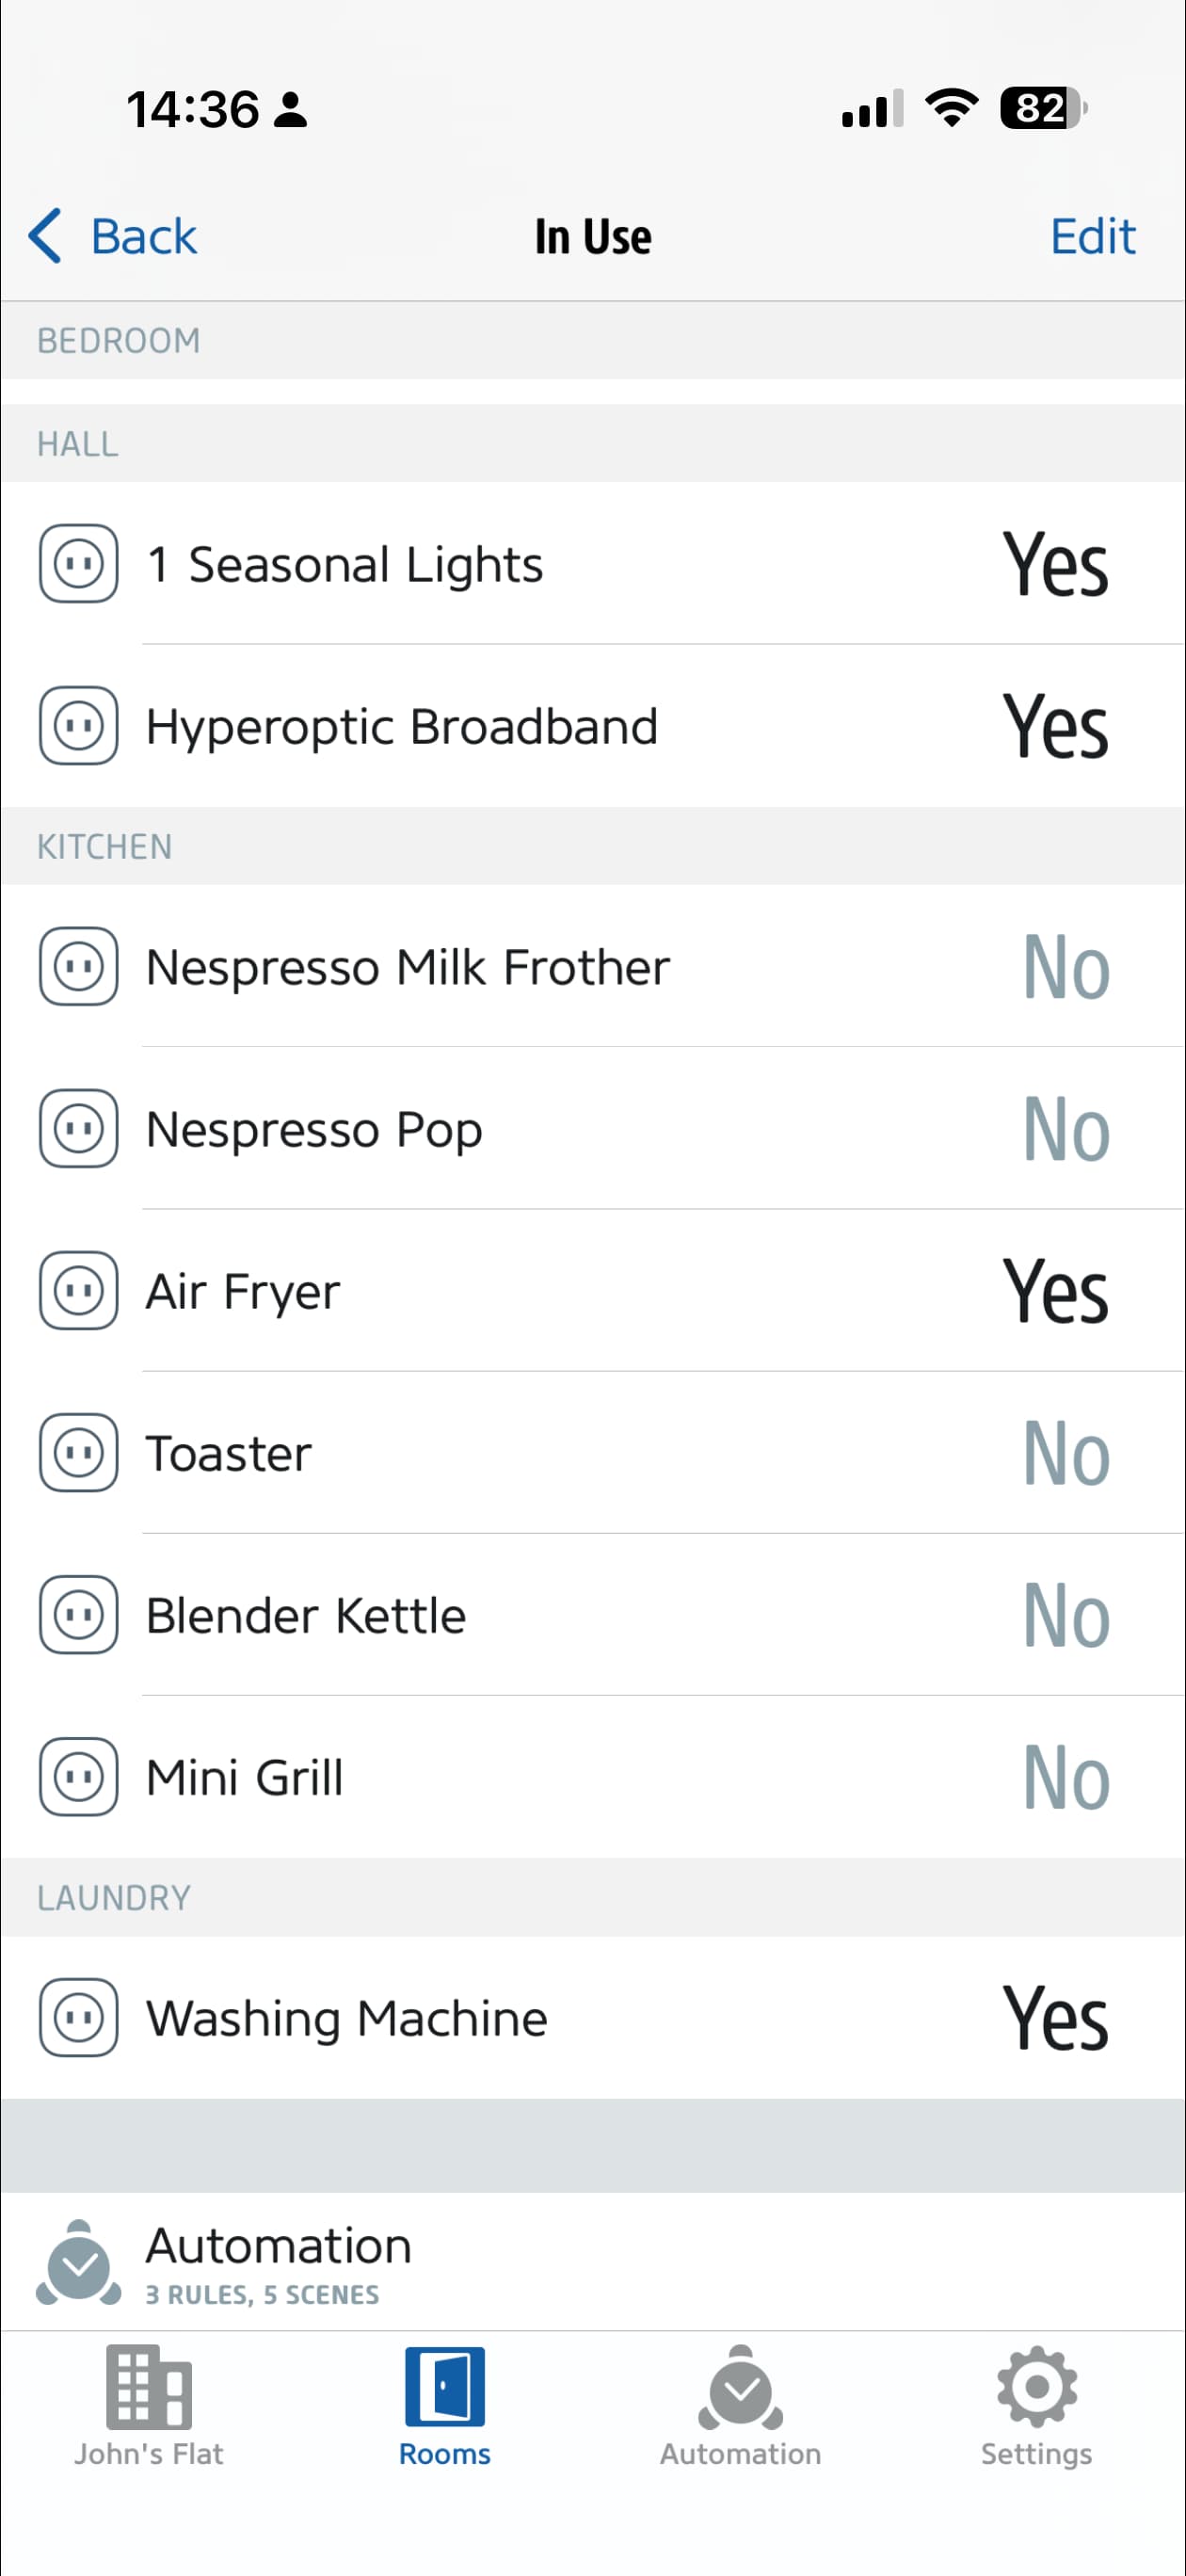Tap the Toaster outlet icon
The image size is (1186, 2576).
(79, 1452)
